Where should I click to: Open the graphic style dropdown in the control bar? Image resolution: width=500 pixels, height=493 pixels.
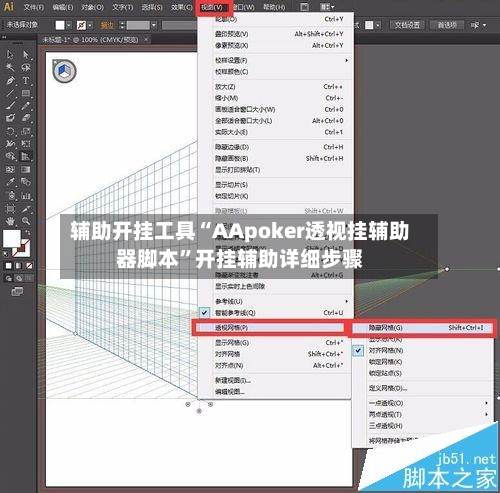tap(378, 25)
